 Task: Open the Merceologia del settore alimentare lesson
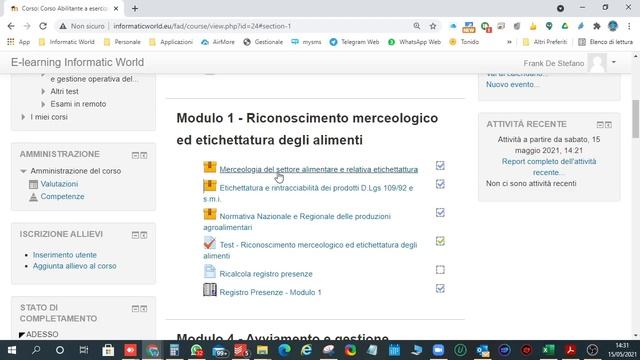318,169
